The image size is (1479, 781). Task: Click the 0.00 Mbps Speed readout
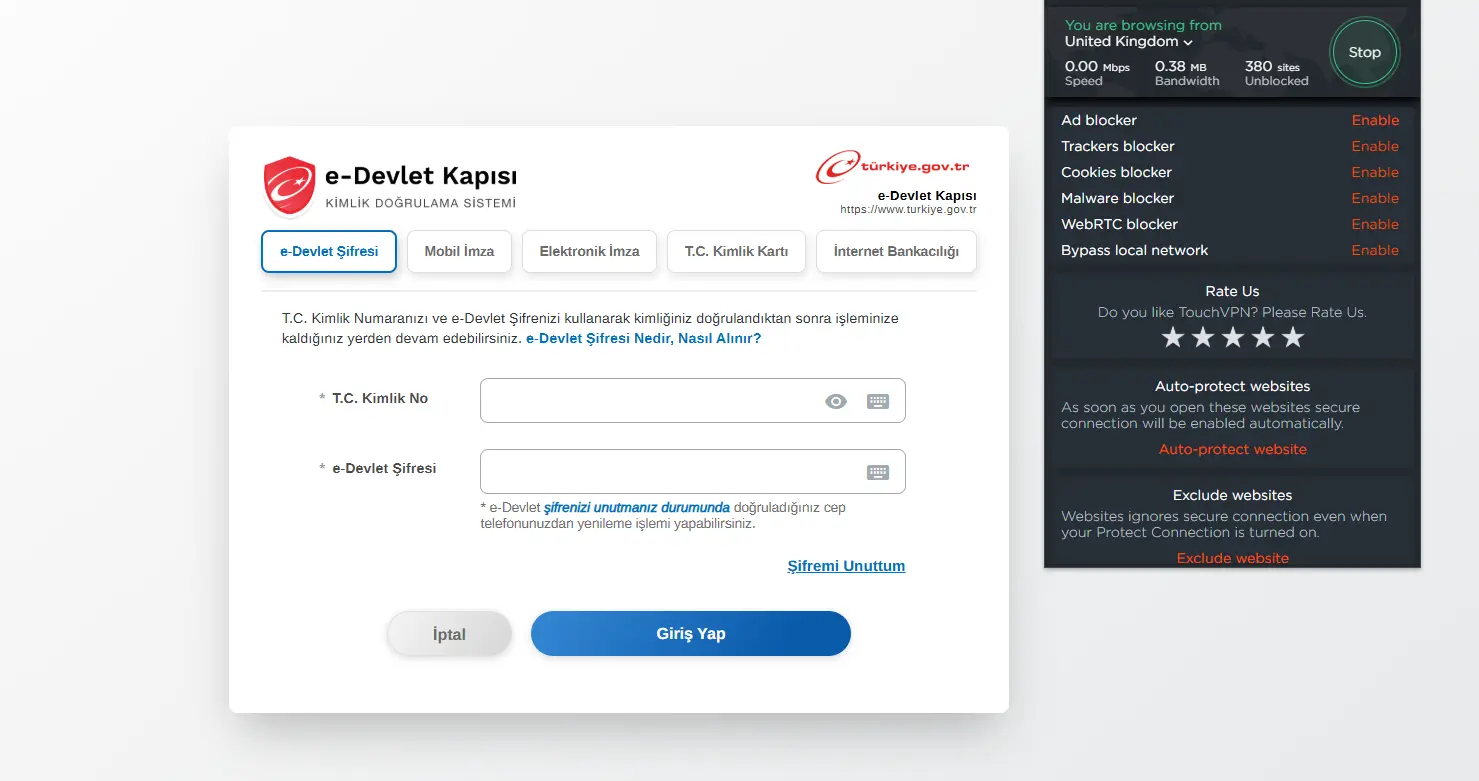(x=1097, y=73)
